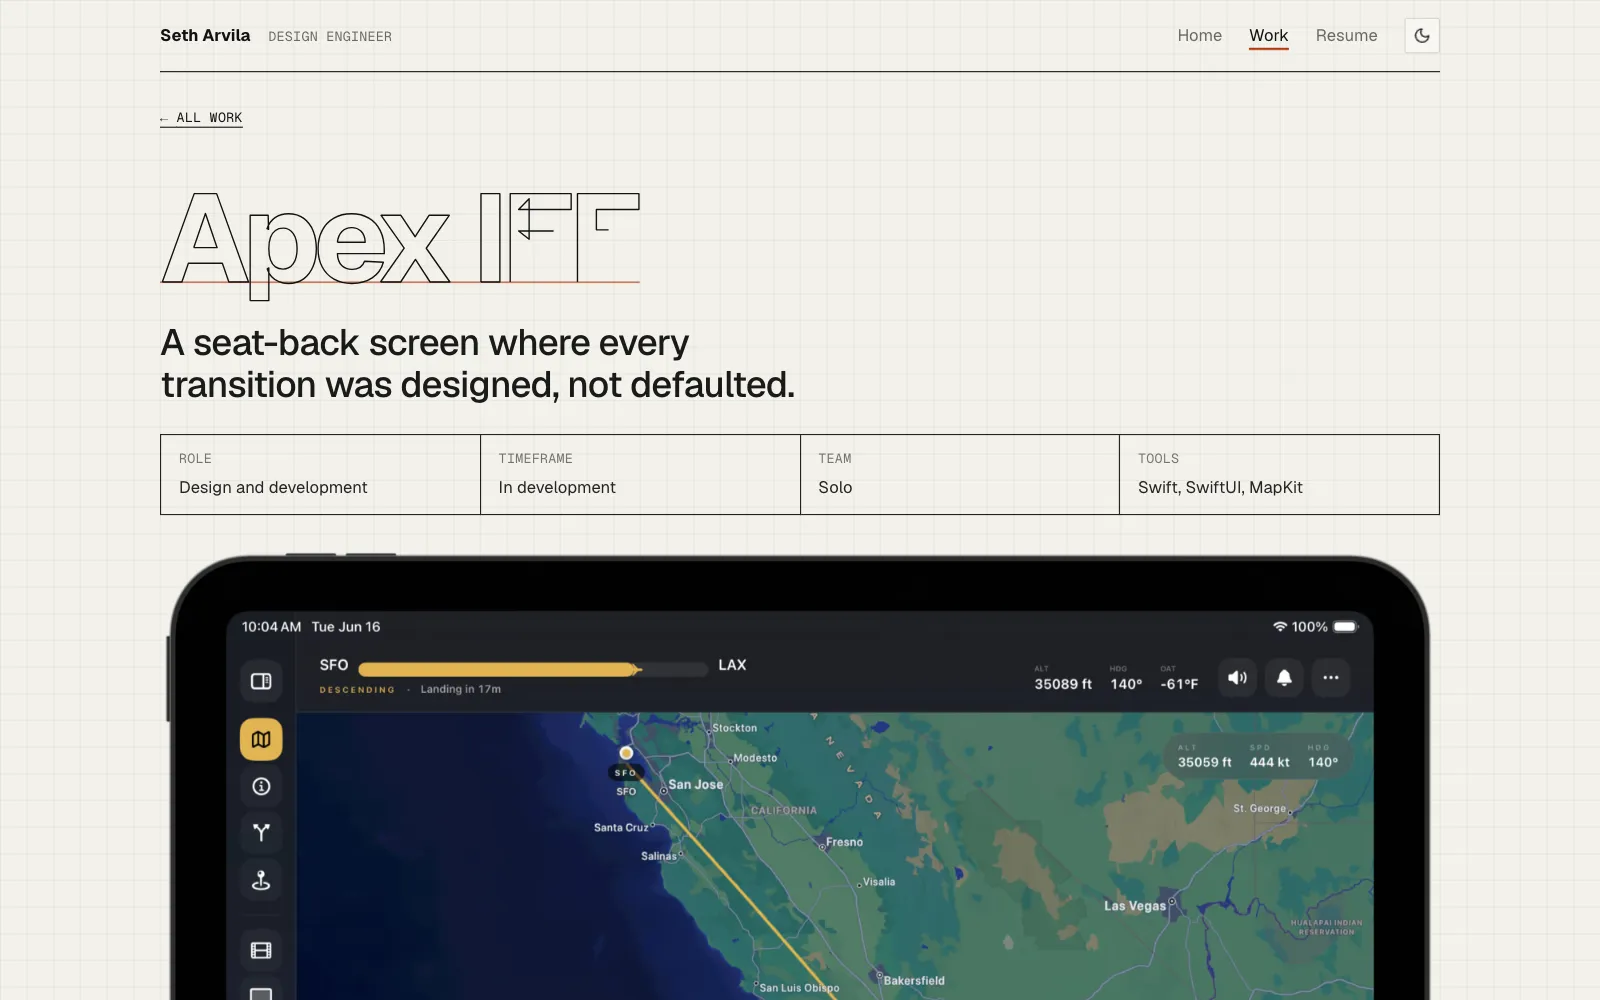Click the SFO to LAX flight progress bar
This screenshot has width=1600, height=1000.
[533, 669]
